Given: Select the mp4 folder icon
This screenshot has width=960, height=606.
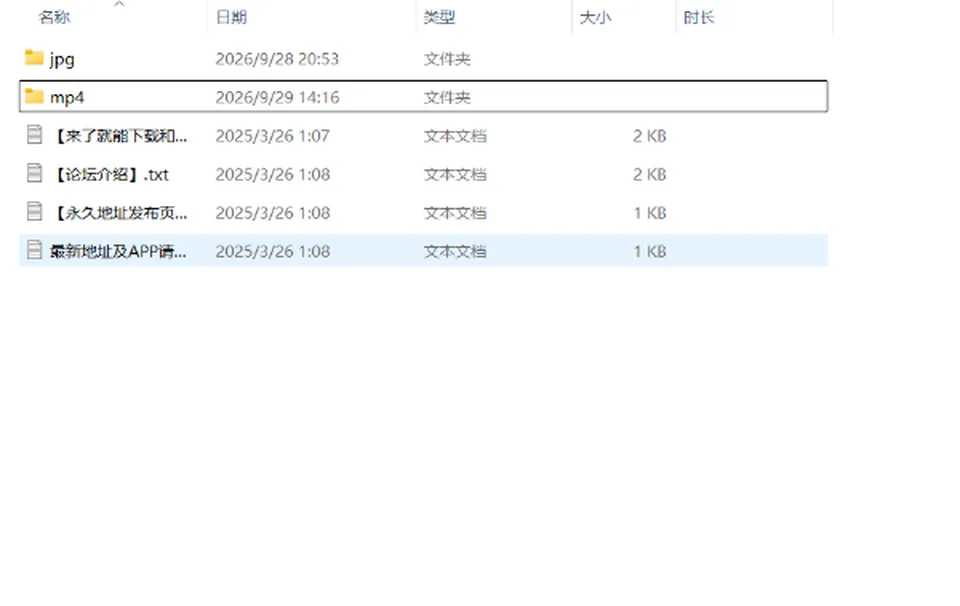Looking at the screenshot, I should click(x=34, y=97).
